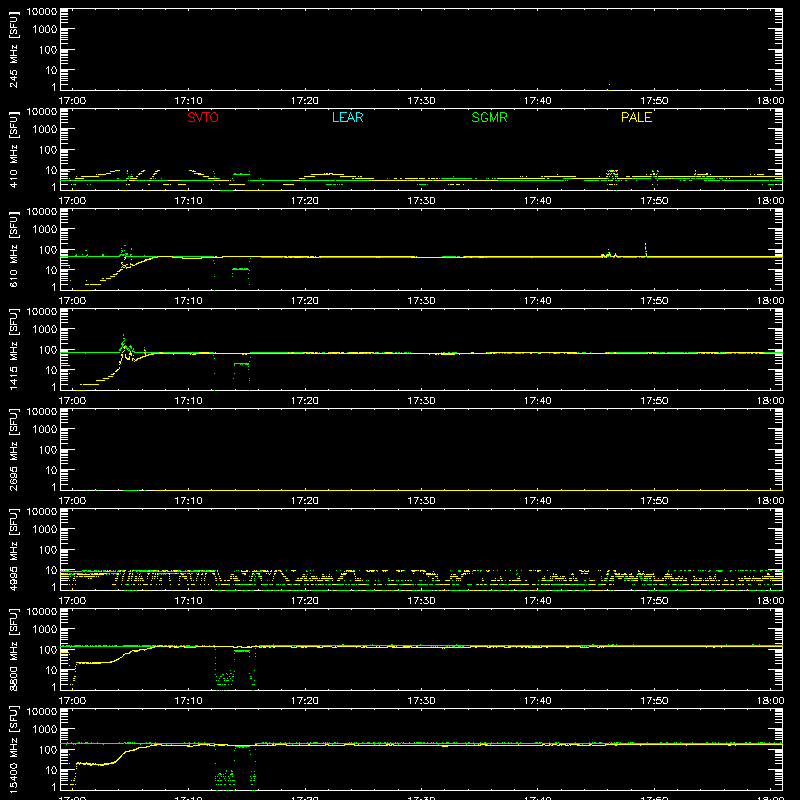800x800 pixels.
Task: Select the '8800 MHz [SFU]' axis label
Action: [13, 649]
